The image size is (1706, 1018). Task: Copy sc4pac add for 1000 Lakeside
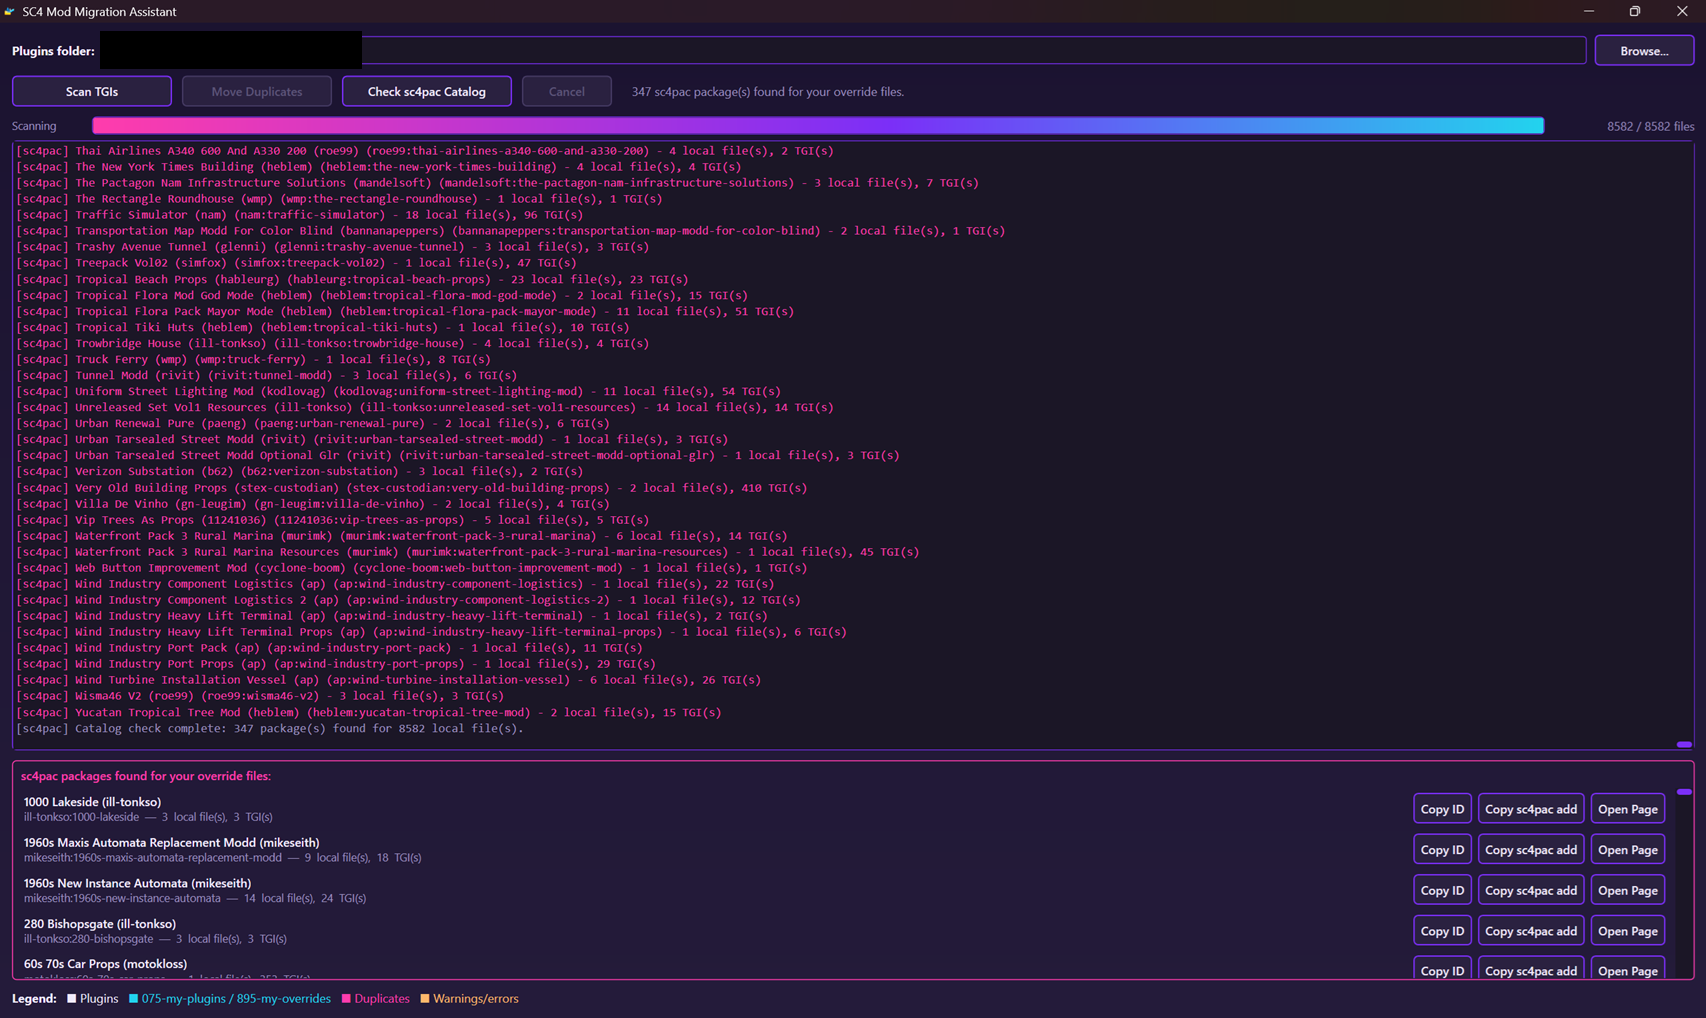pyautogui.click(x=1531, y=809)
